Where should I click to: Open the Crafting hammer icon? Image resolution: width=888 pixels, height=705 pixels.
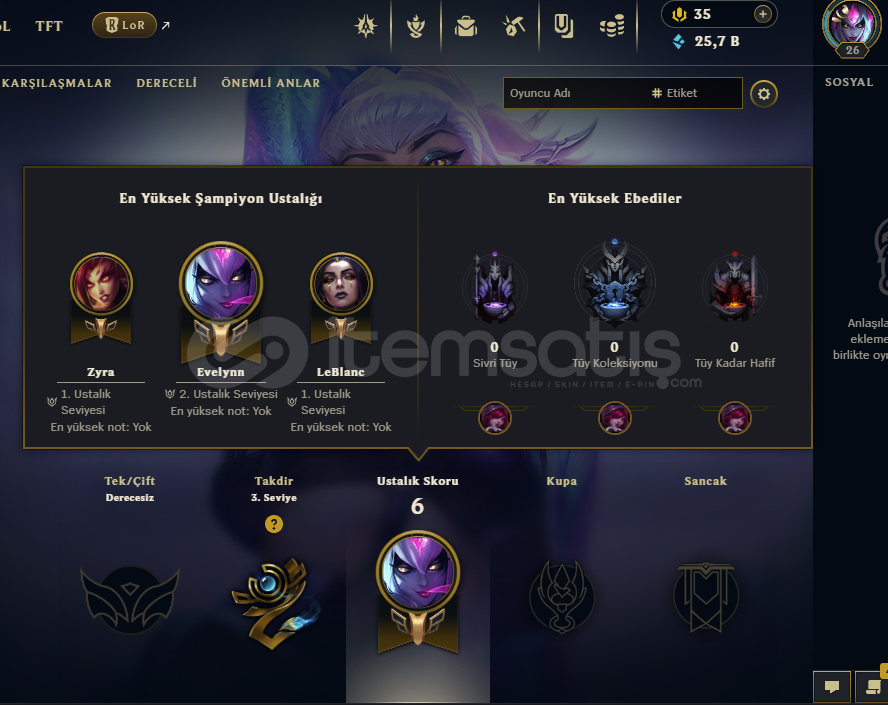pos(514,26)
